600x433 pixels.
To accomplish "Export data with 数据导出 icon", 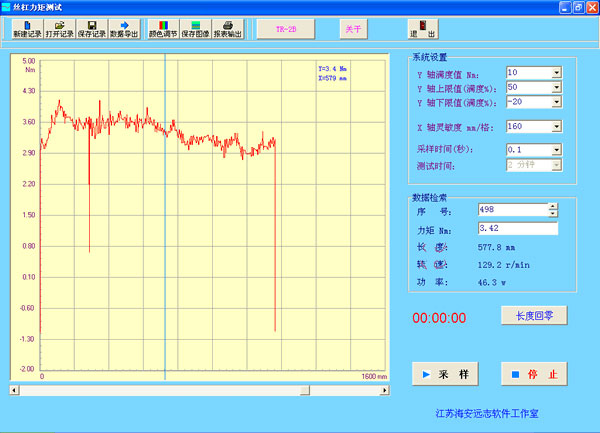I will point(124,28).
